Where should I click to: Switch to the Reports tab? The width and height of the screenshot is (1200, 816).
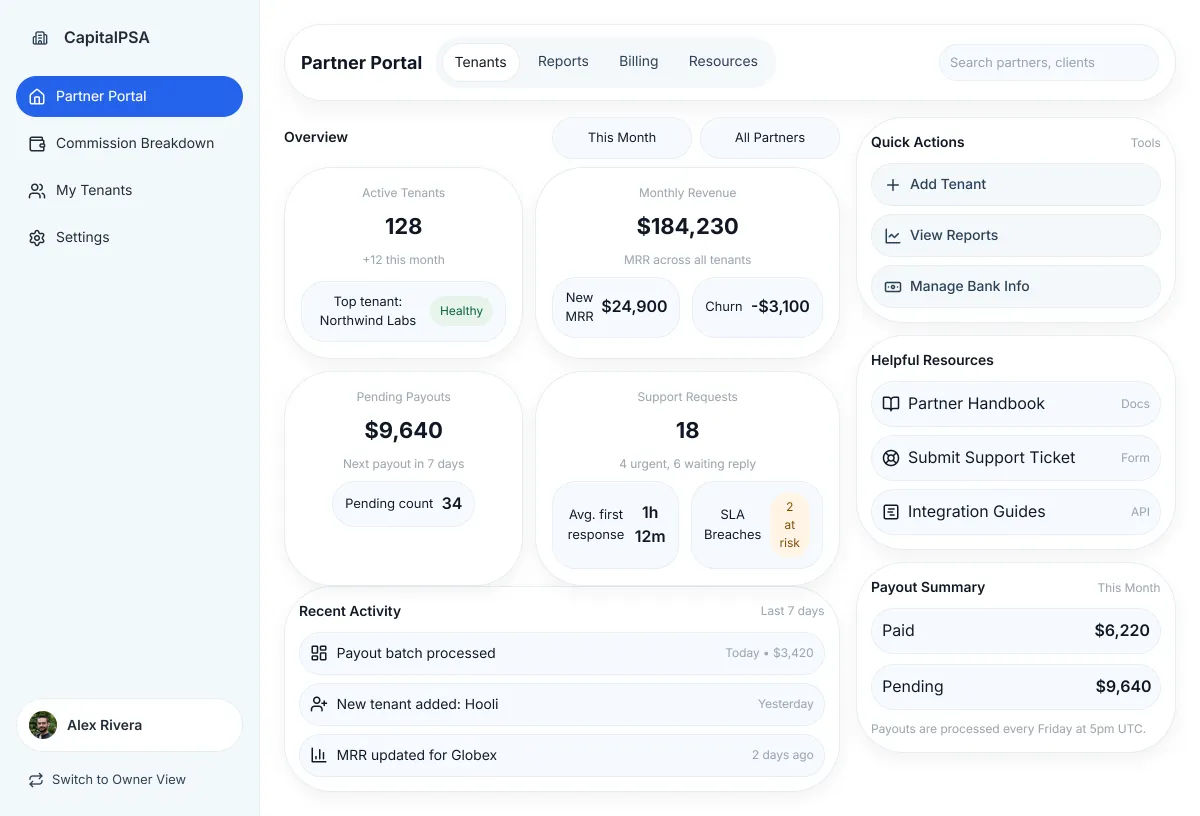(x=563, y=61)
